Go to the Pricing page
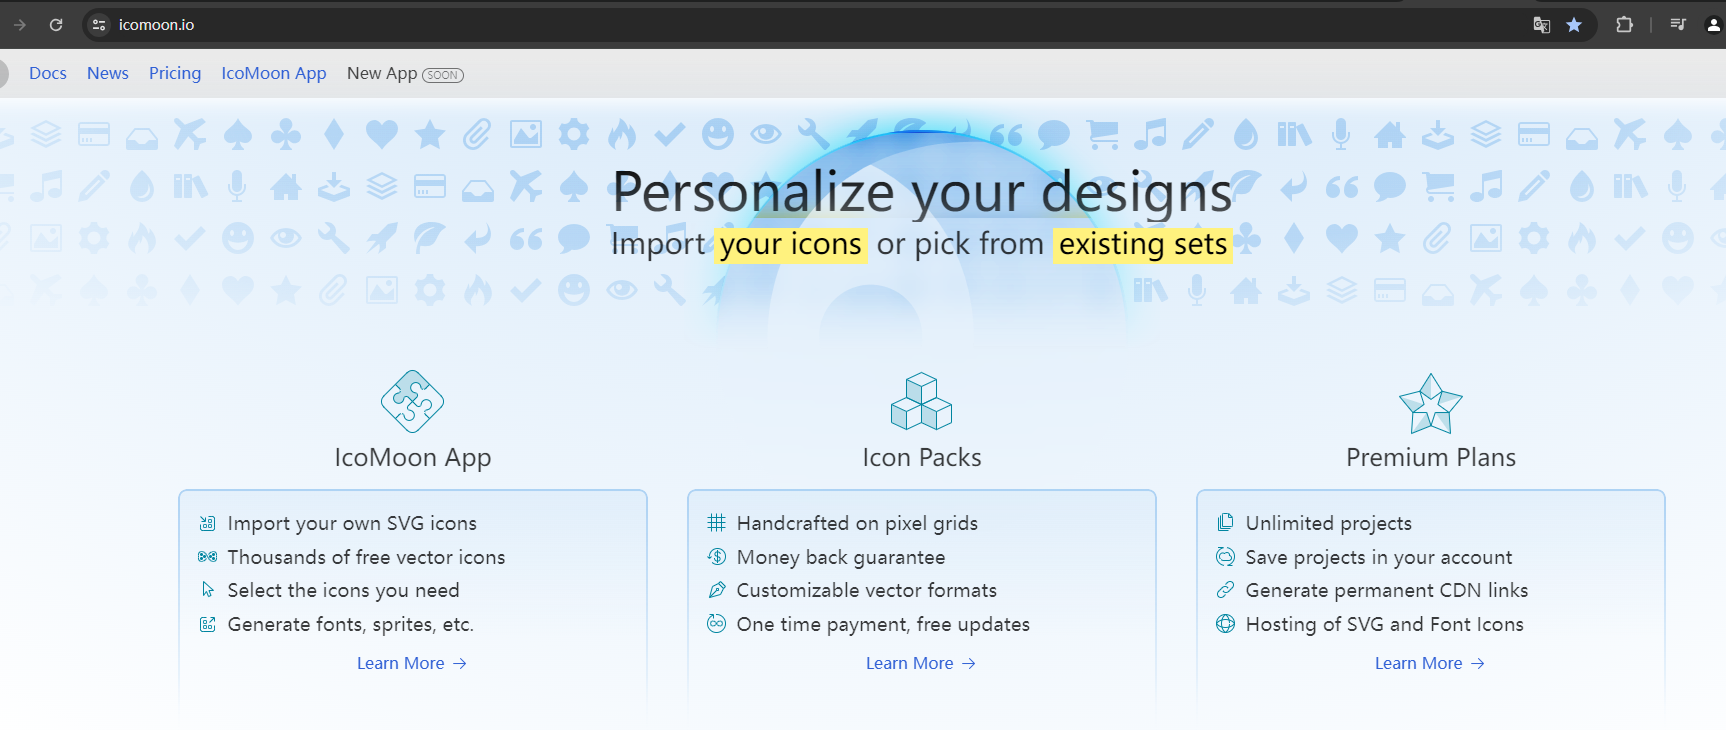The height and width of the screenshot is (730, 1727). point(175,73)
